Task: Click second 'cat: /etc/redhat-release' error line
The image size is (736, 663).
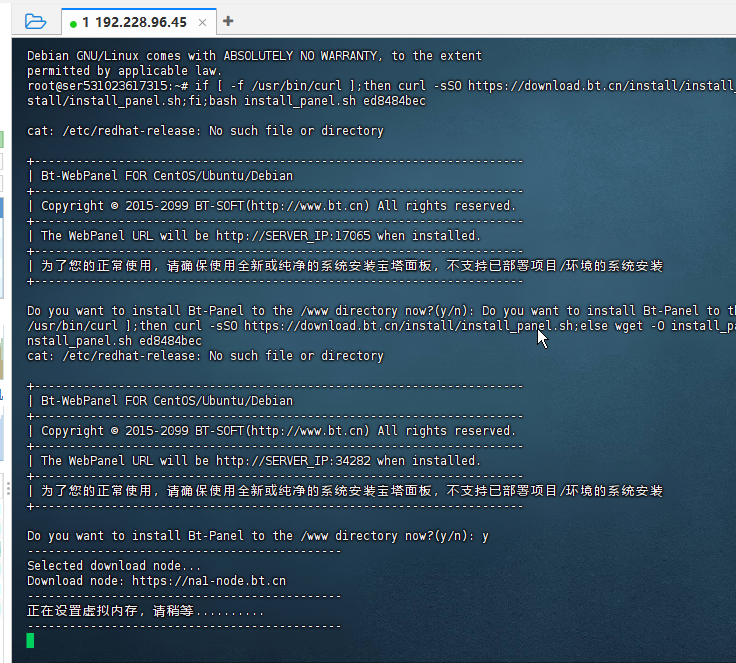Action: click(205, 356)
